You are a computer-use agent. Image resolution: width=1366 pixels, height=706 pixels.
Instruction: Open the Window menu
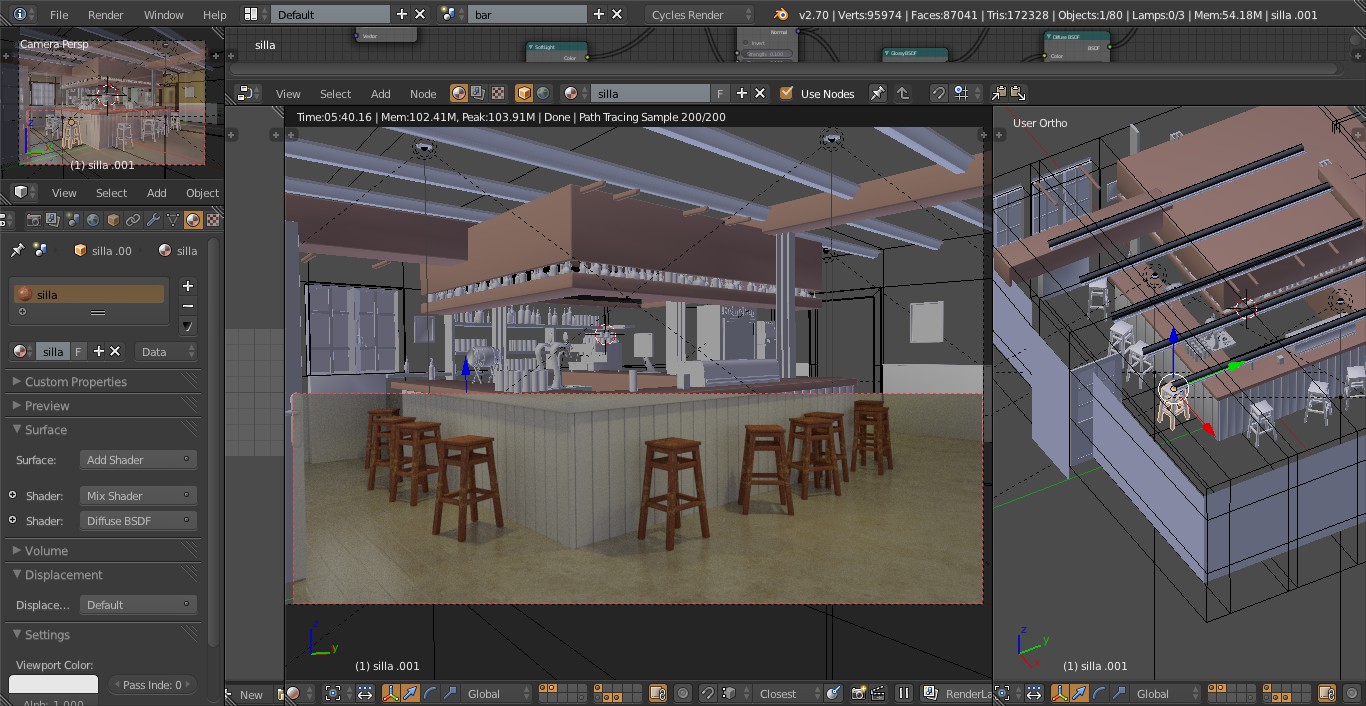click(x=164, y=15)
